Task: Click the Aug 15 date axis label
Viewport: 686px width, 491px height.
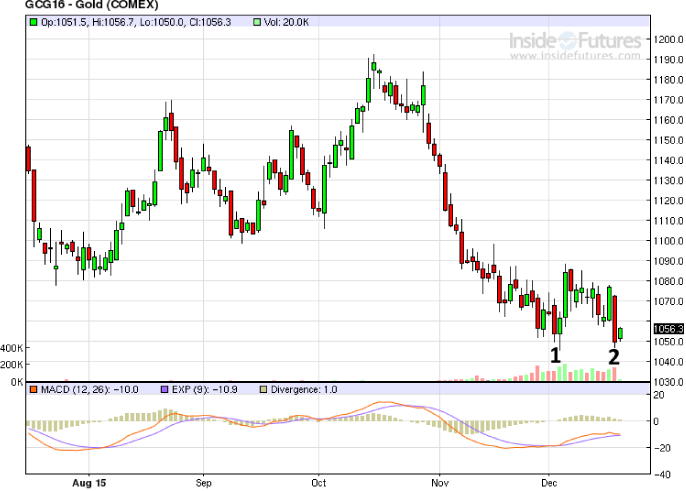Action: pyautogui.click(x=88, y=480)
